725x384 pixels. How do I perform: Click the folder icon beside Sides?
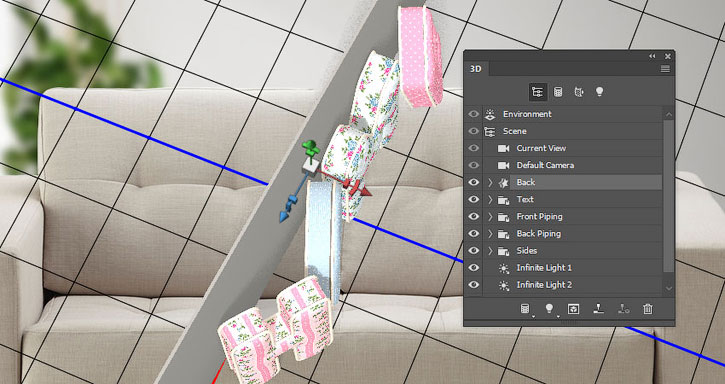pos(503,251)
